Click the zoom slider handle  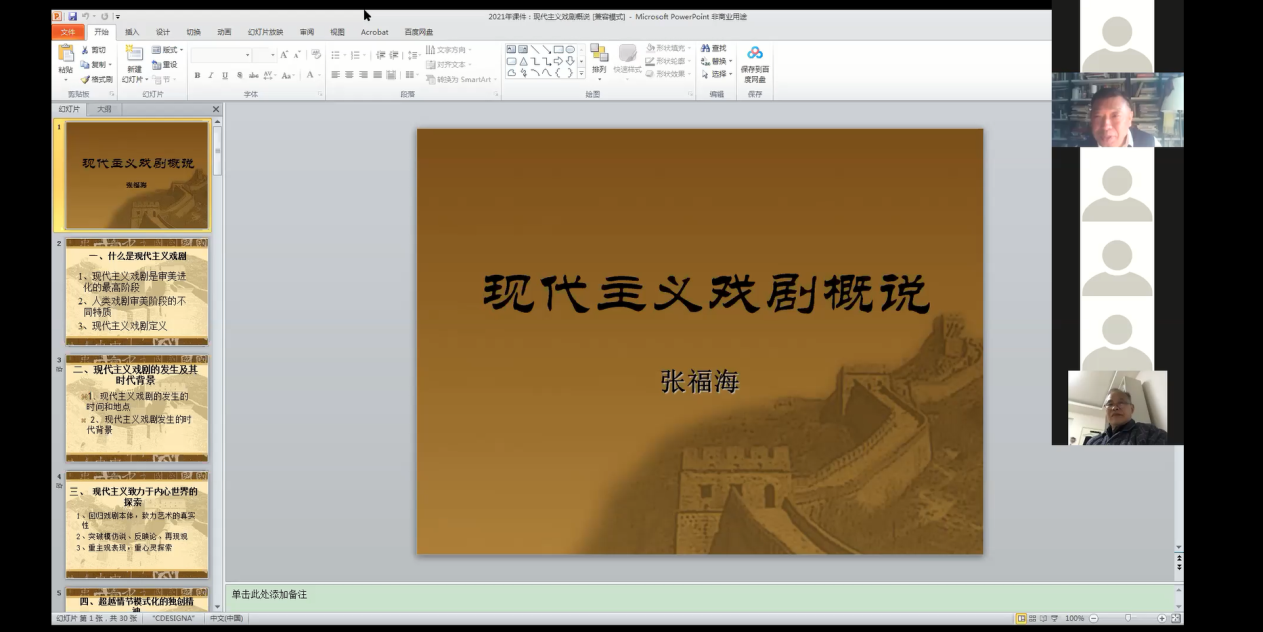1128,619
